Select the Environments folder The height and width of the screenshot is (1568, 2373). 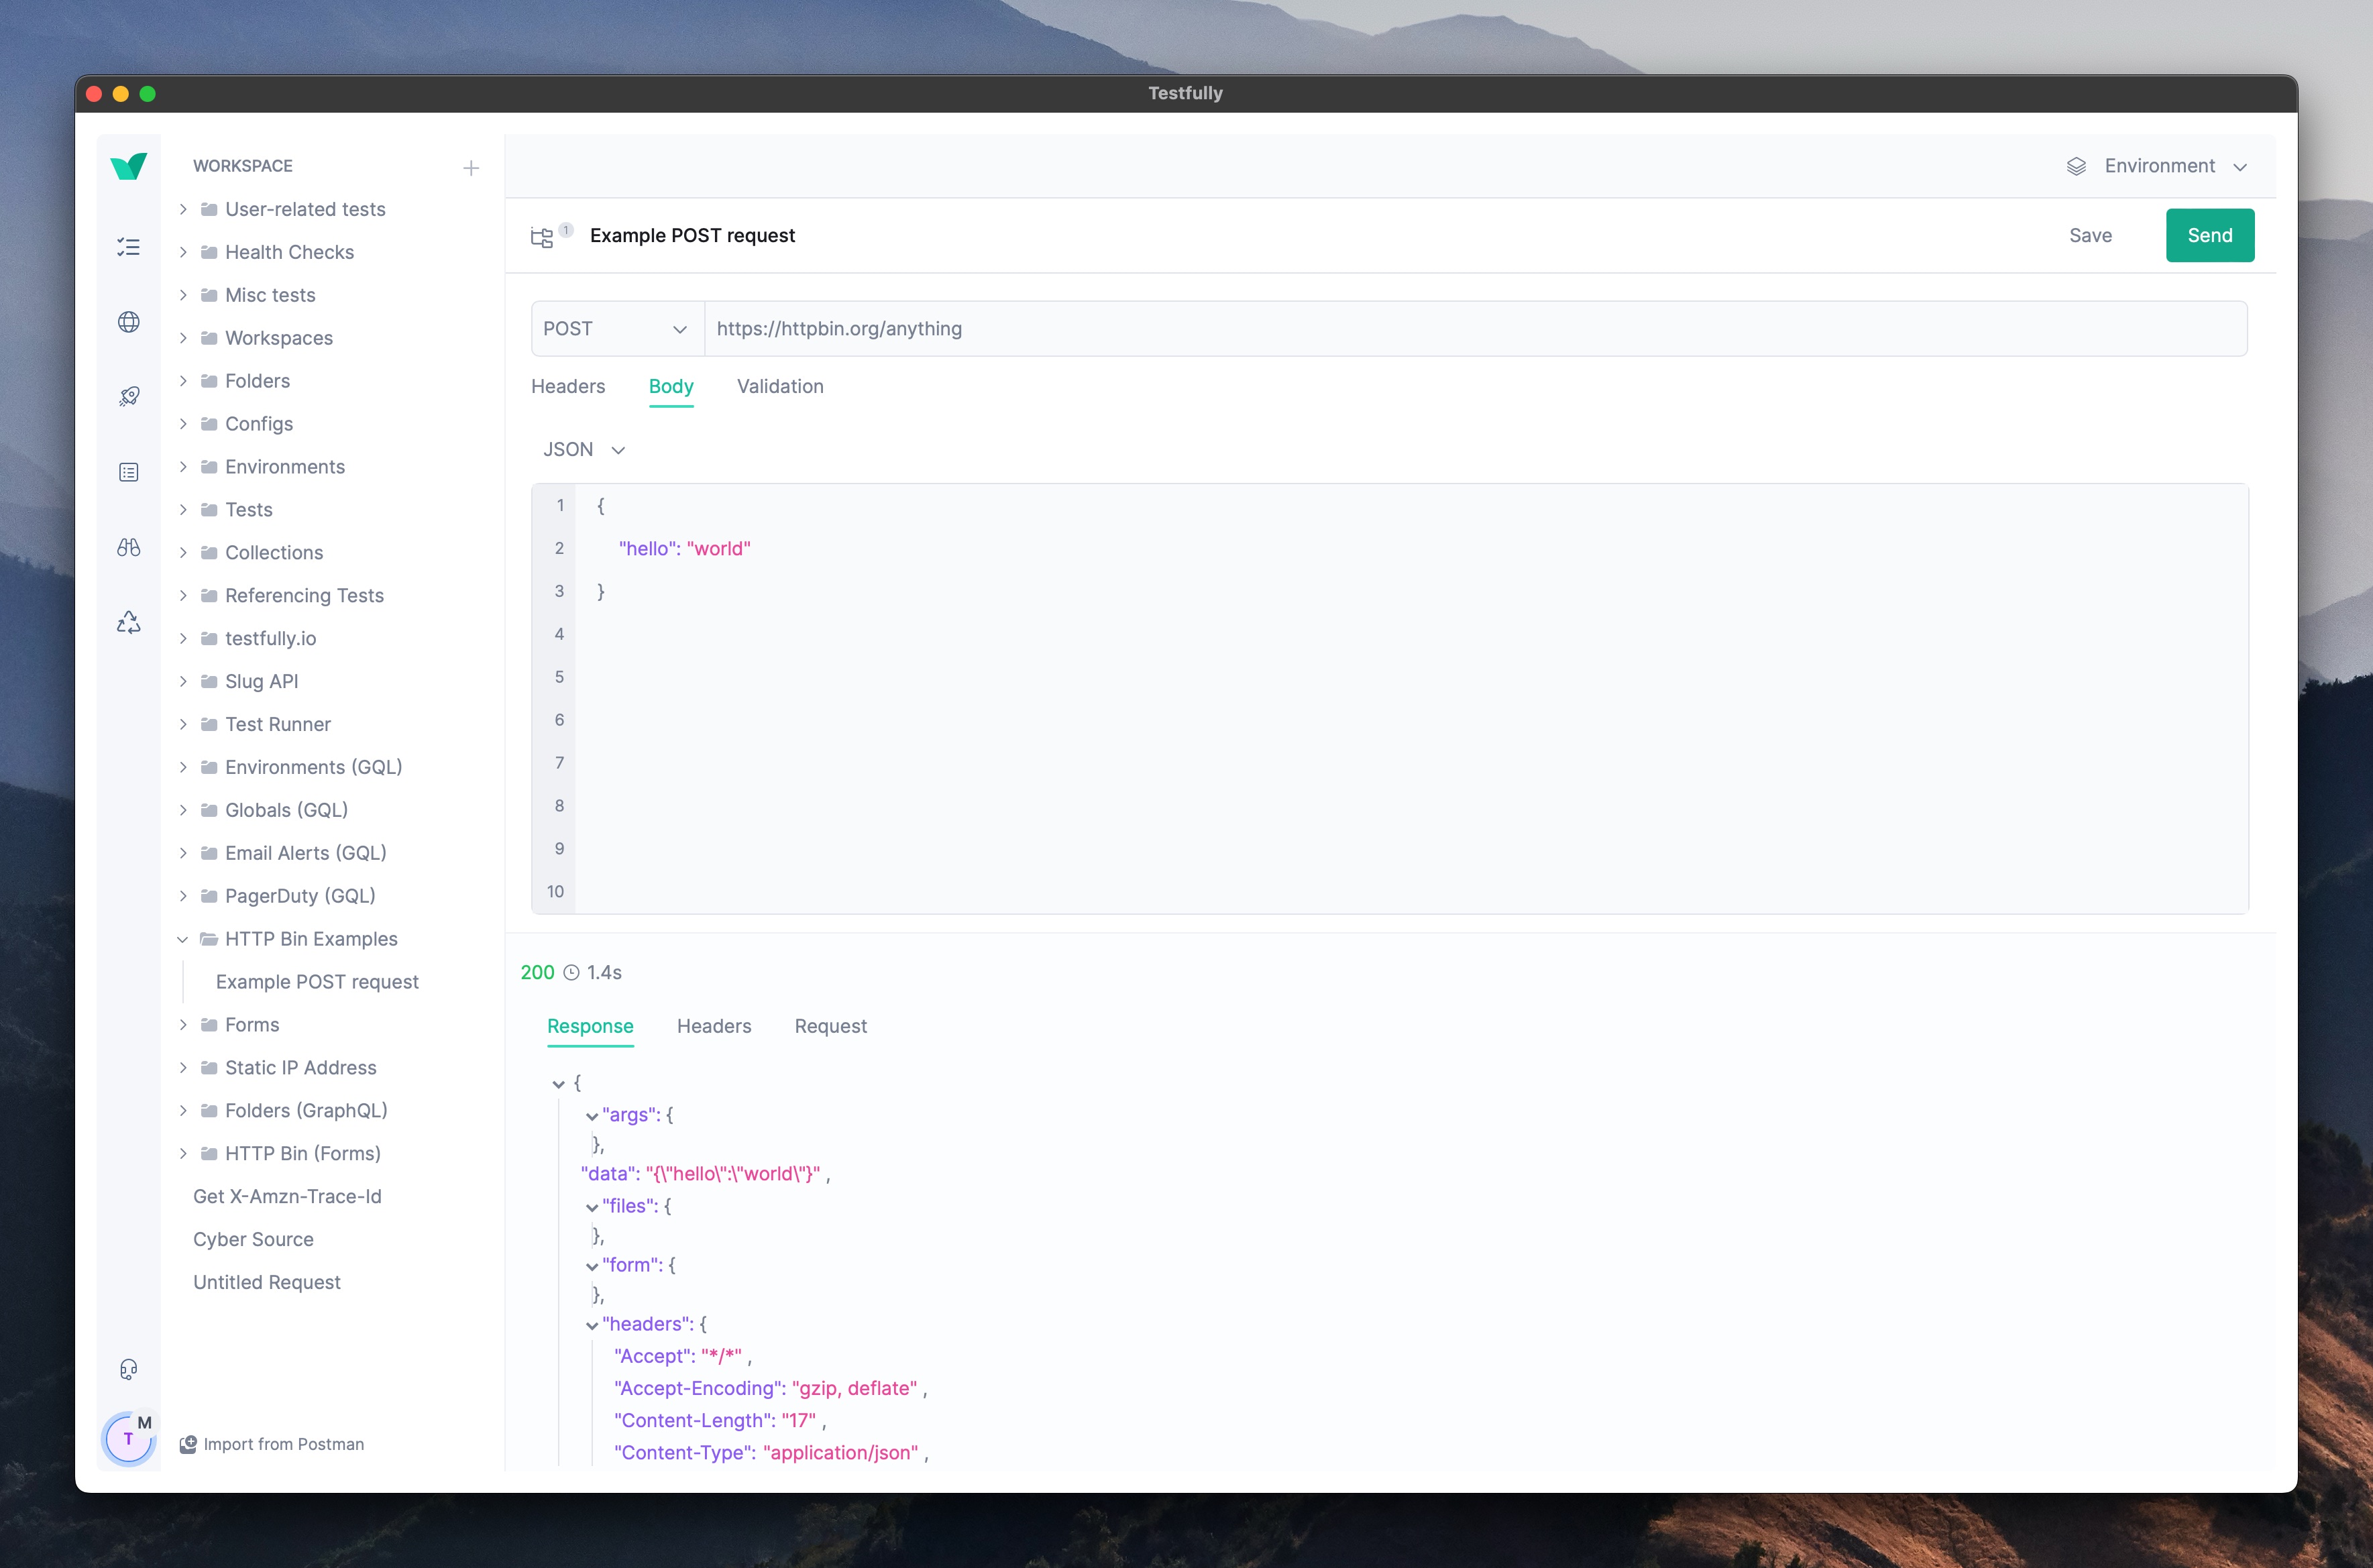coord(285,467)
